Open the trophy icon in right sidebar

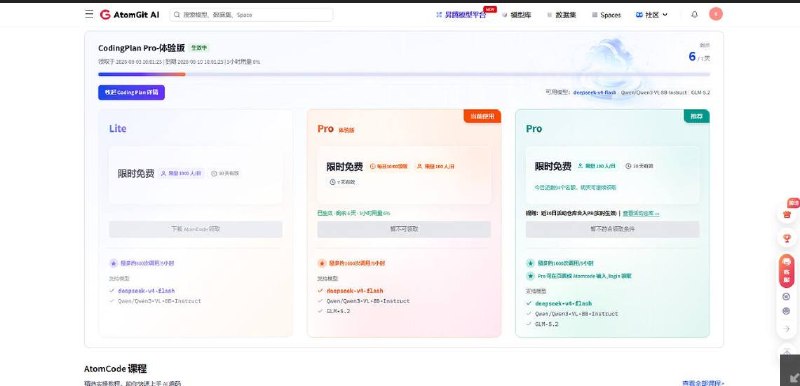tap(786, 238)
